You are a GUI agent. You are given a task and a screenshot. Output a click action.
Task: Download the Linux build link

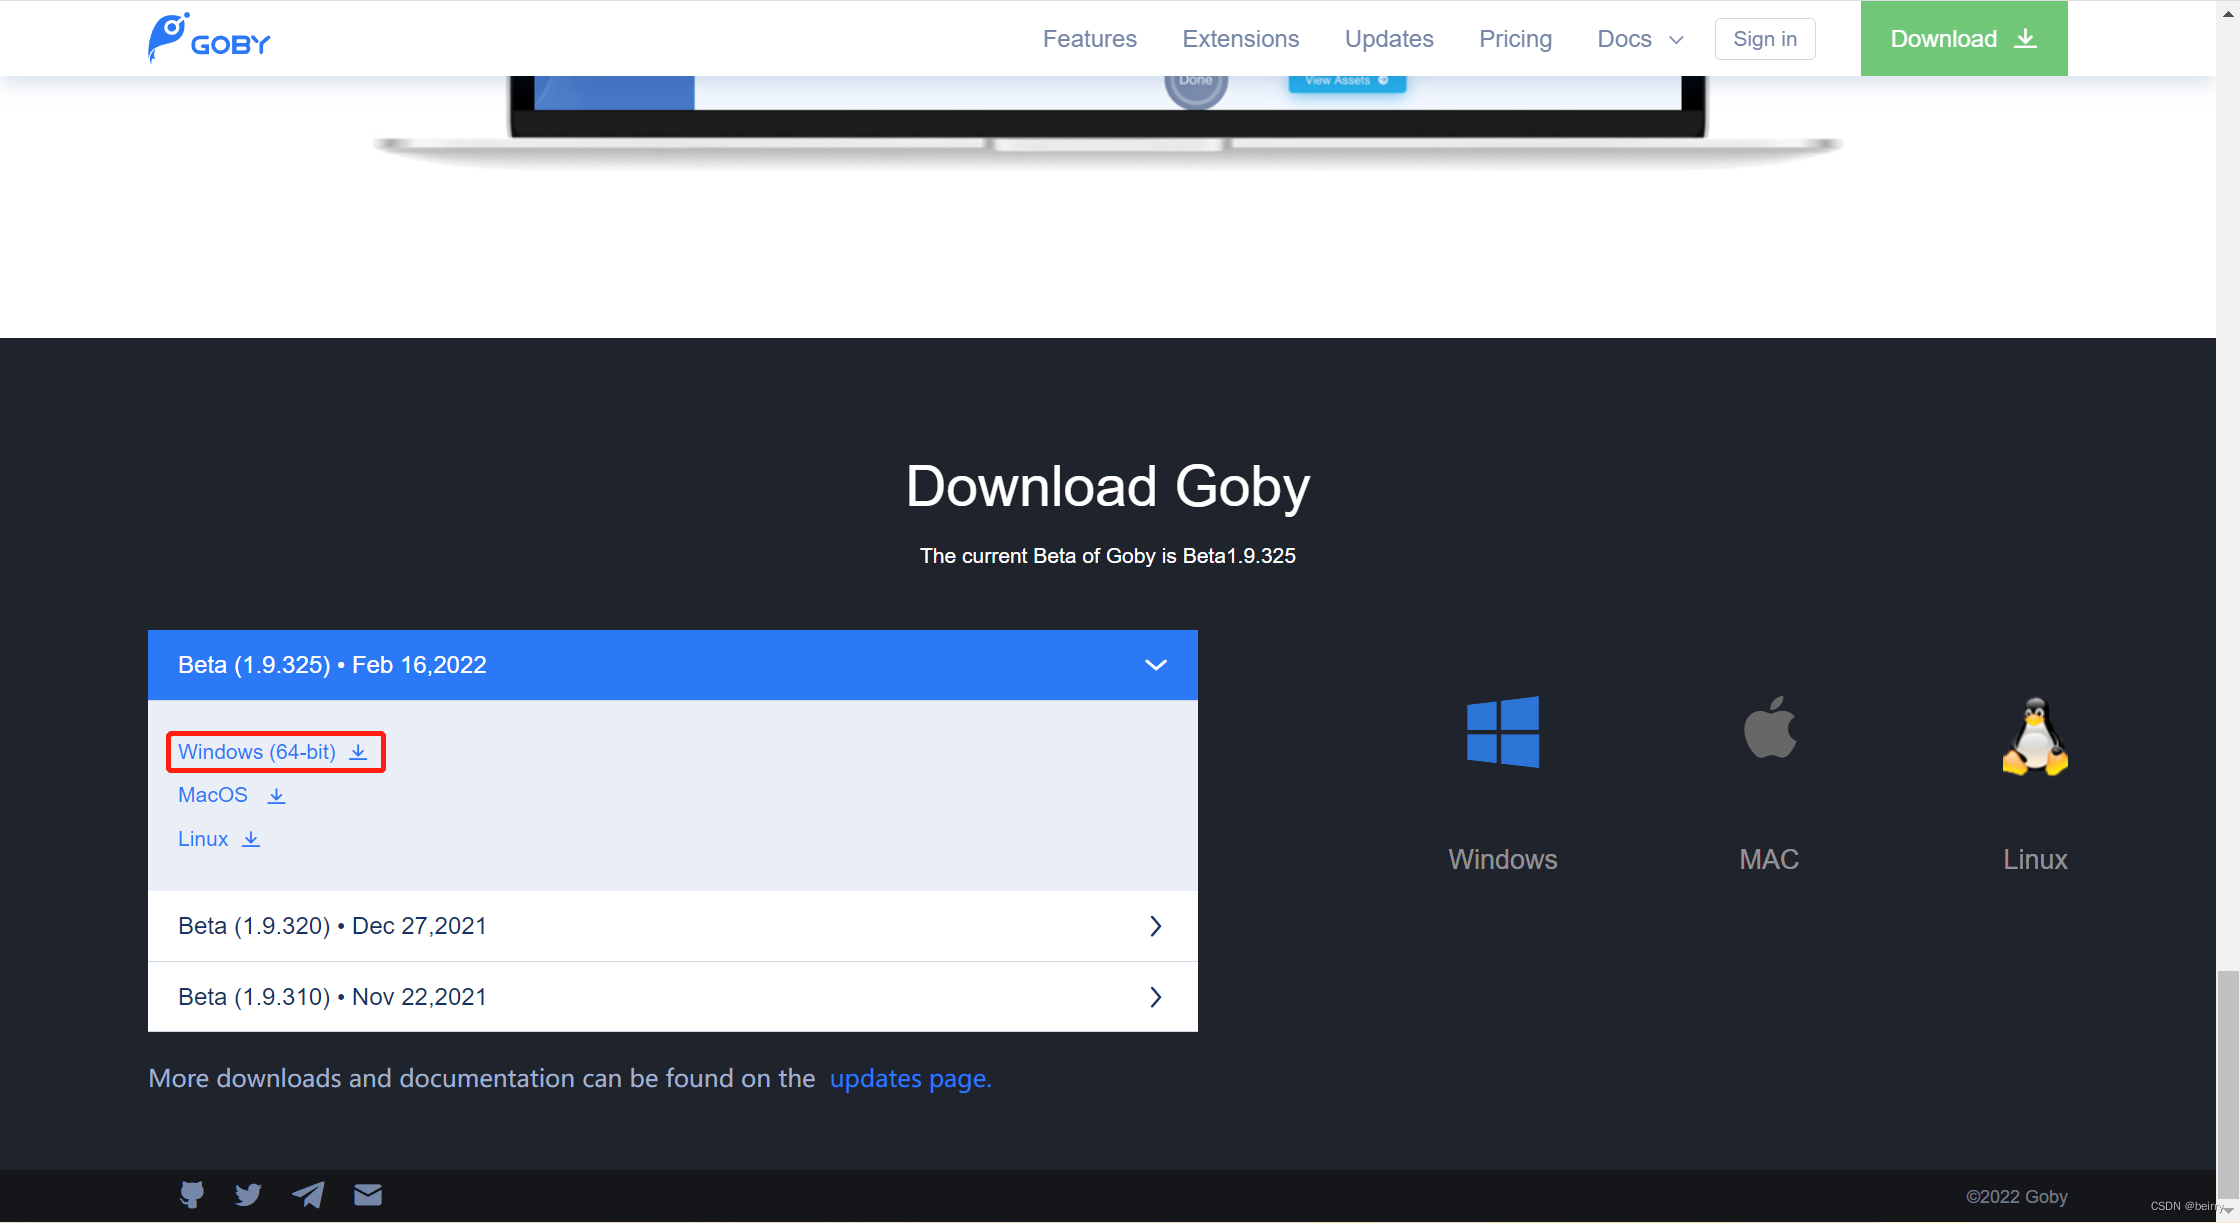point(203,839)
